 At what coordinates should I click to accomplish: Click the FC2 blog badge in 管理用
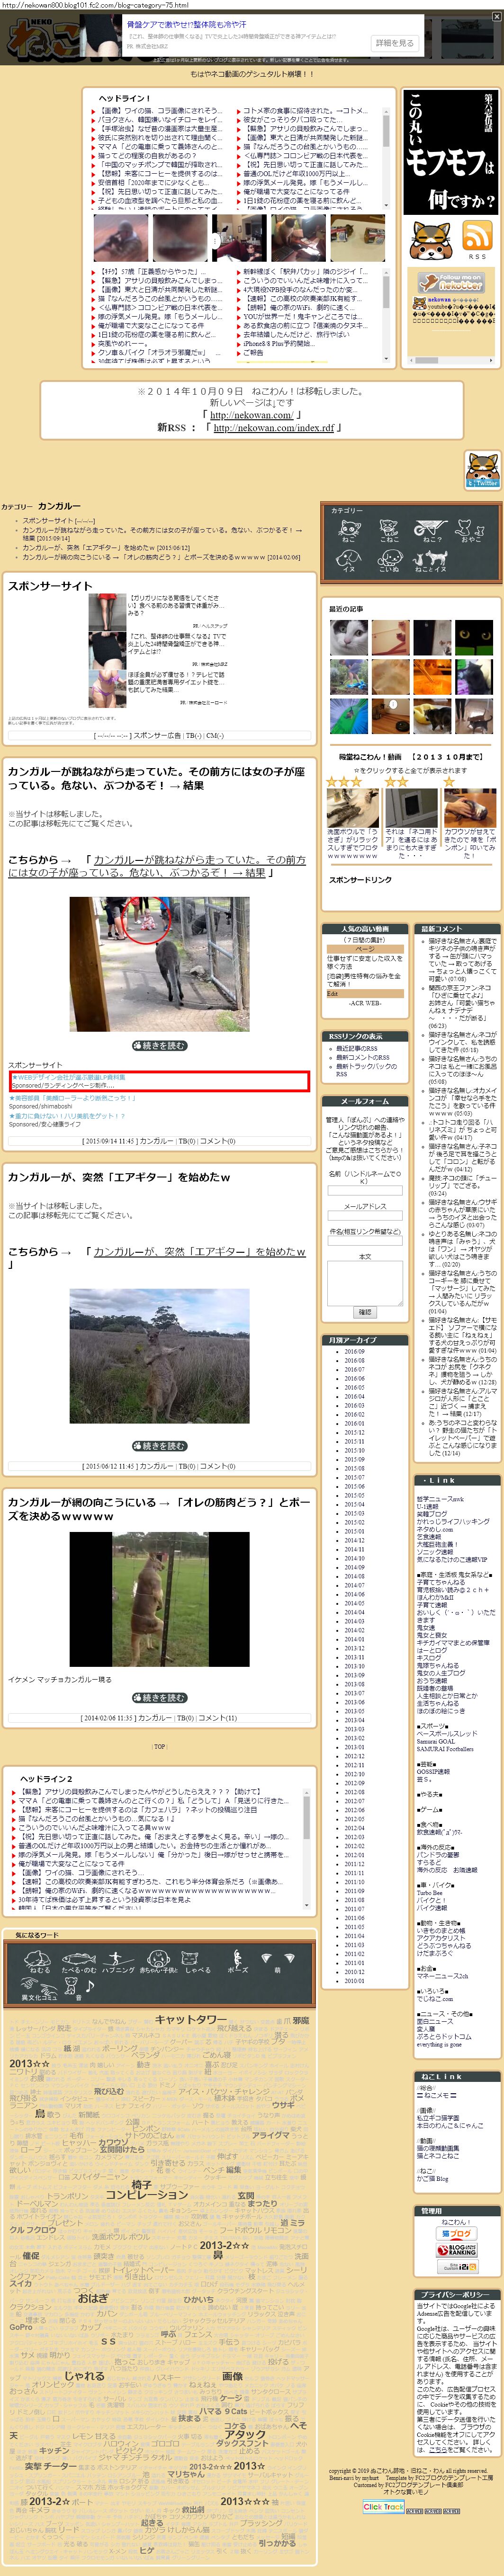(456, 2233)
